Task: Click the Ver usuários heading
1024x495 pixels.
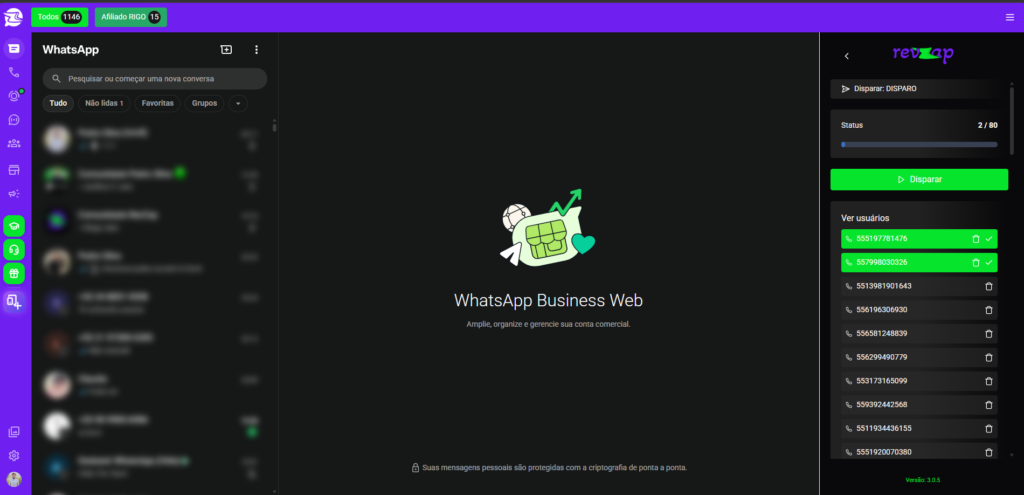Action: (x=865, y=218)
